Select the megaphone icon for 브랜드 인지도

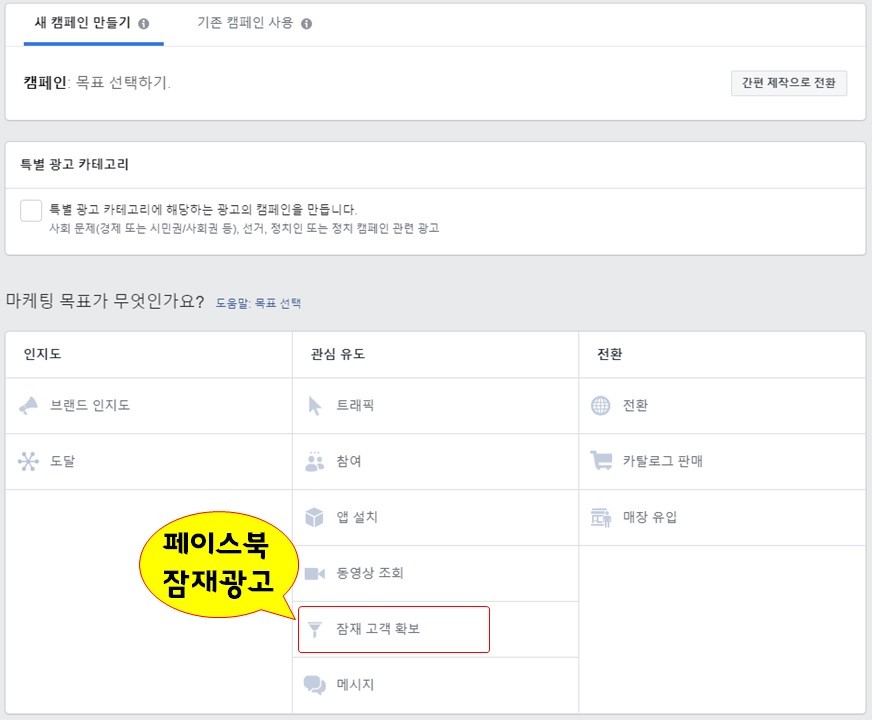click(x=28, y=406)
